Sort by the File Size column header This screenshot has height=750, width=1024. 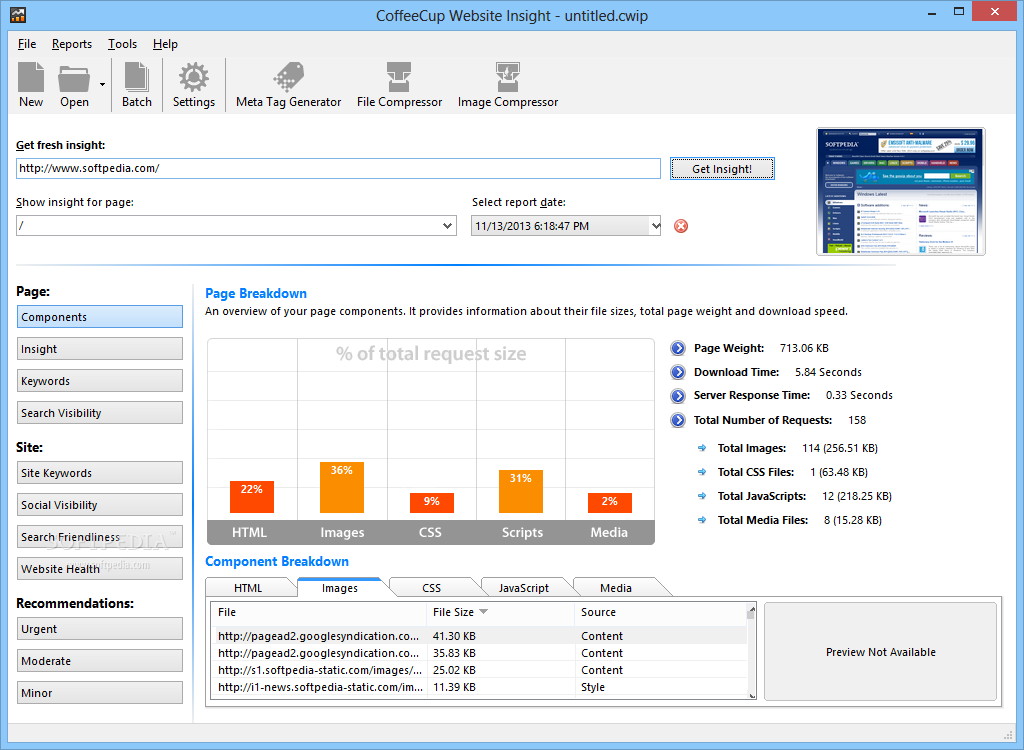click(x=500, y=612)
